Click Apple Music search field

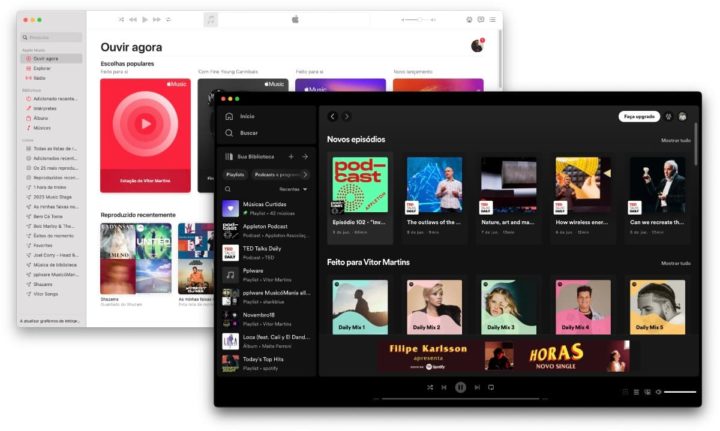tap(51, 37)
